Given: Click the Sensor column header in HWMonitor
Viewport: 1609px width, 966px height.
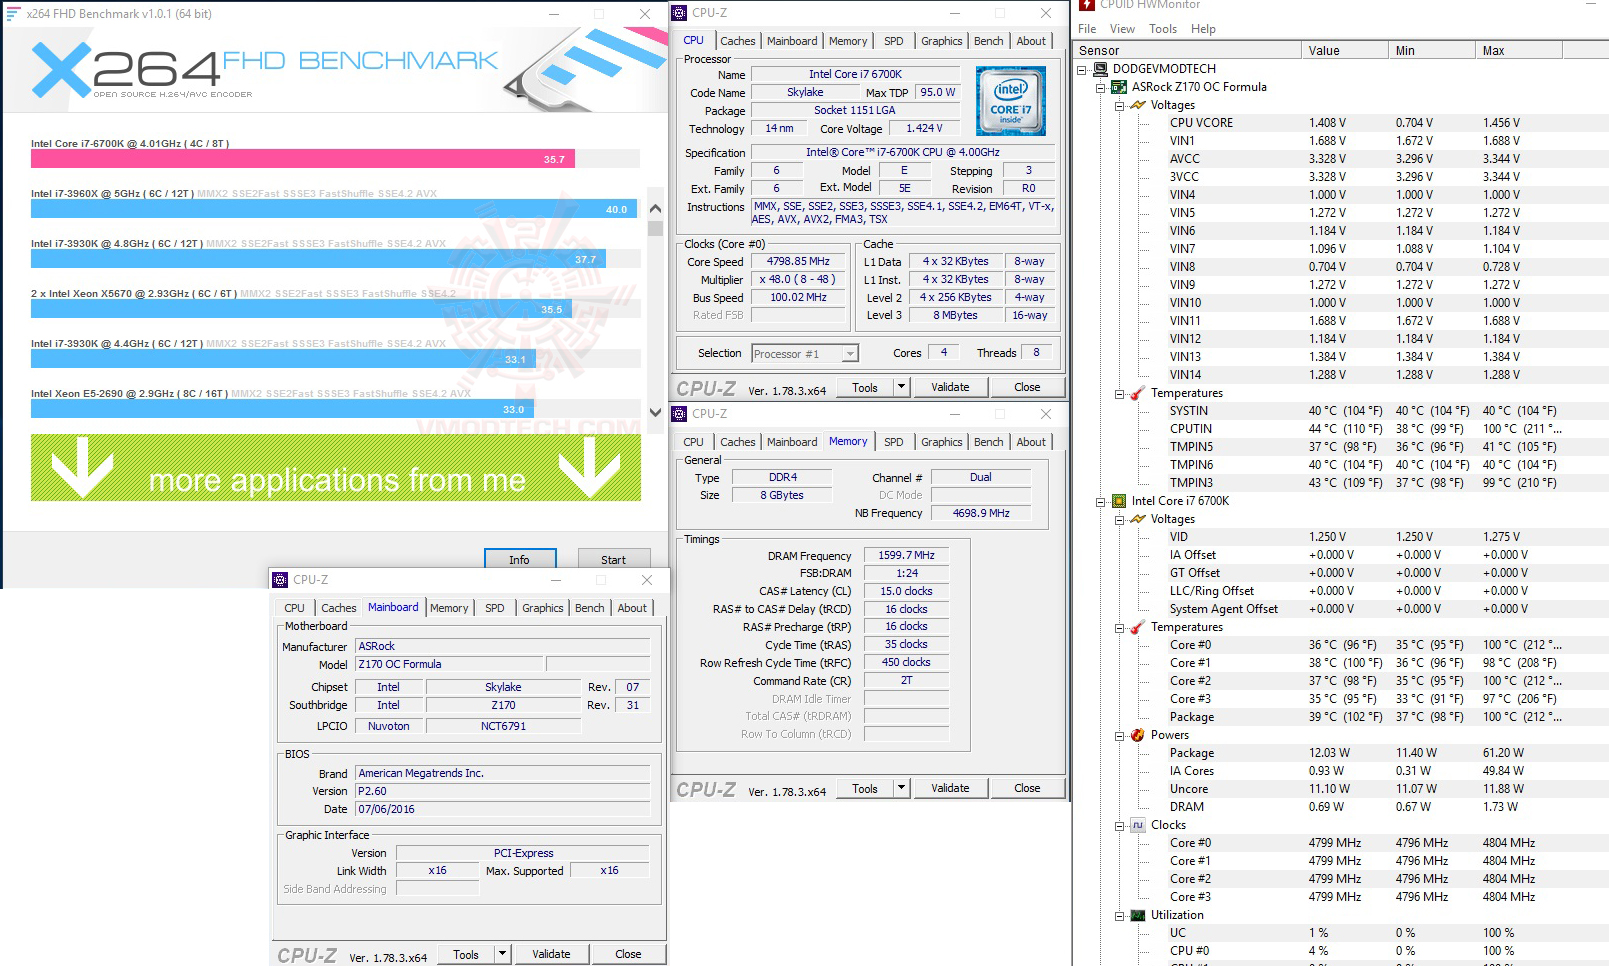Looking at the screenshot, I should (x=1187, y=51).
